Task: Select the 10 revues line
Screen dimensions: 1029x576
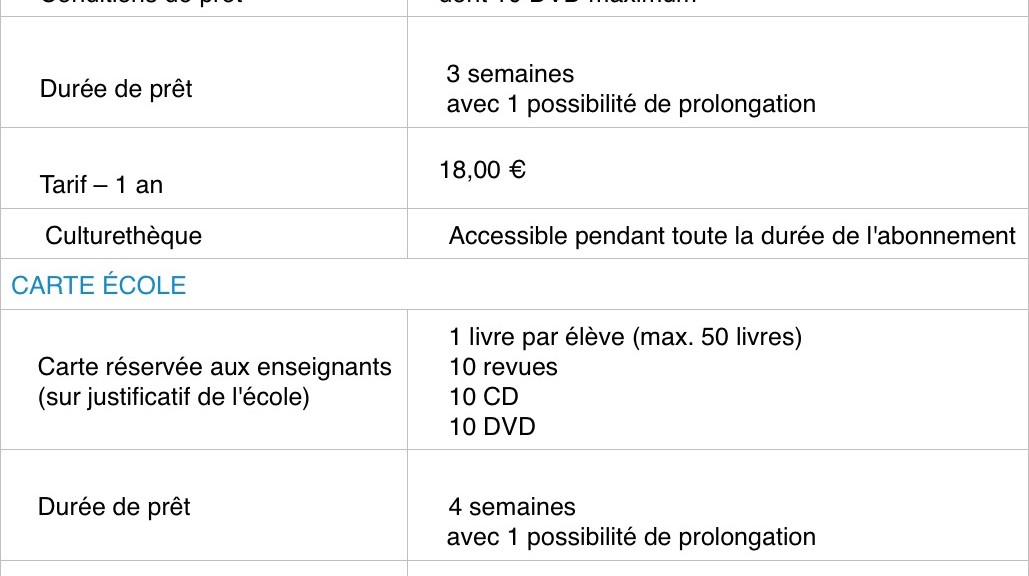Action: (x=503, y=367)
